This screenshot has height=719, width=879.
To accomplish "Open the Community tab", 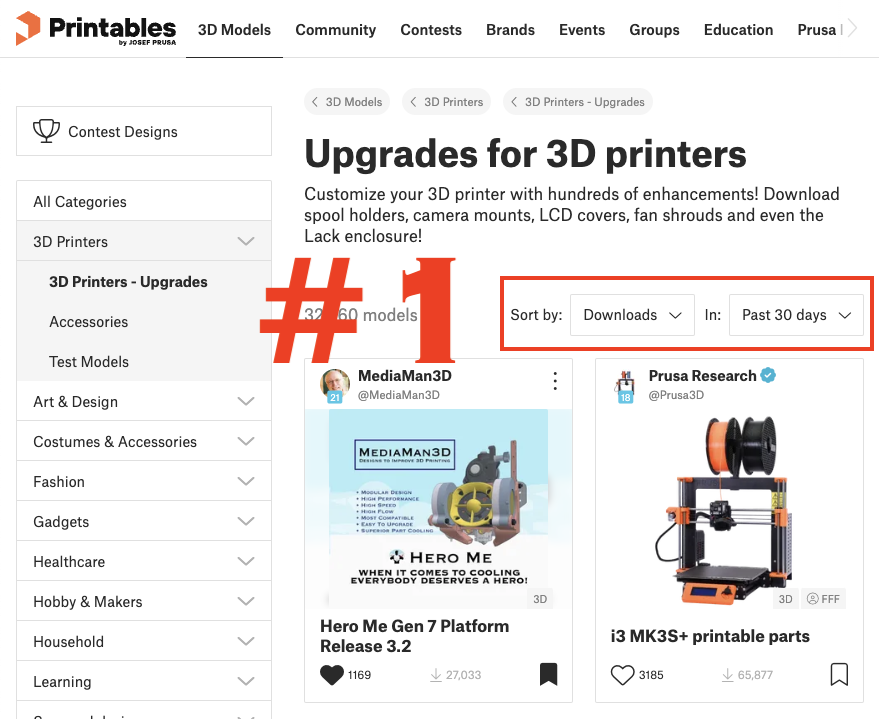I will 336,30.
